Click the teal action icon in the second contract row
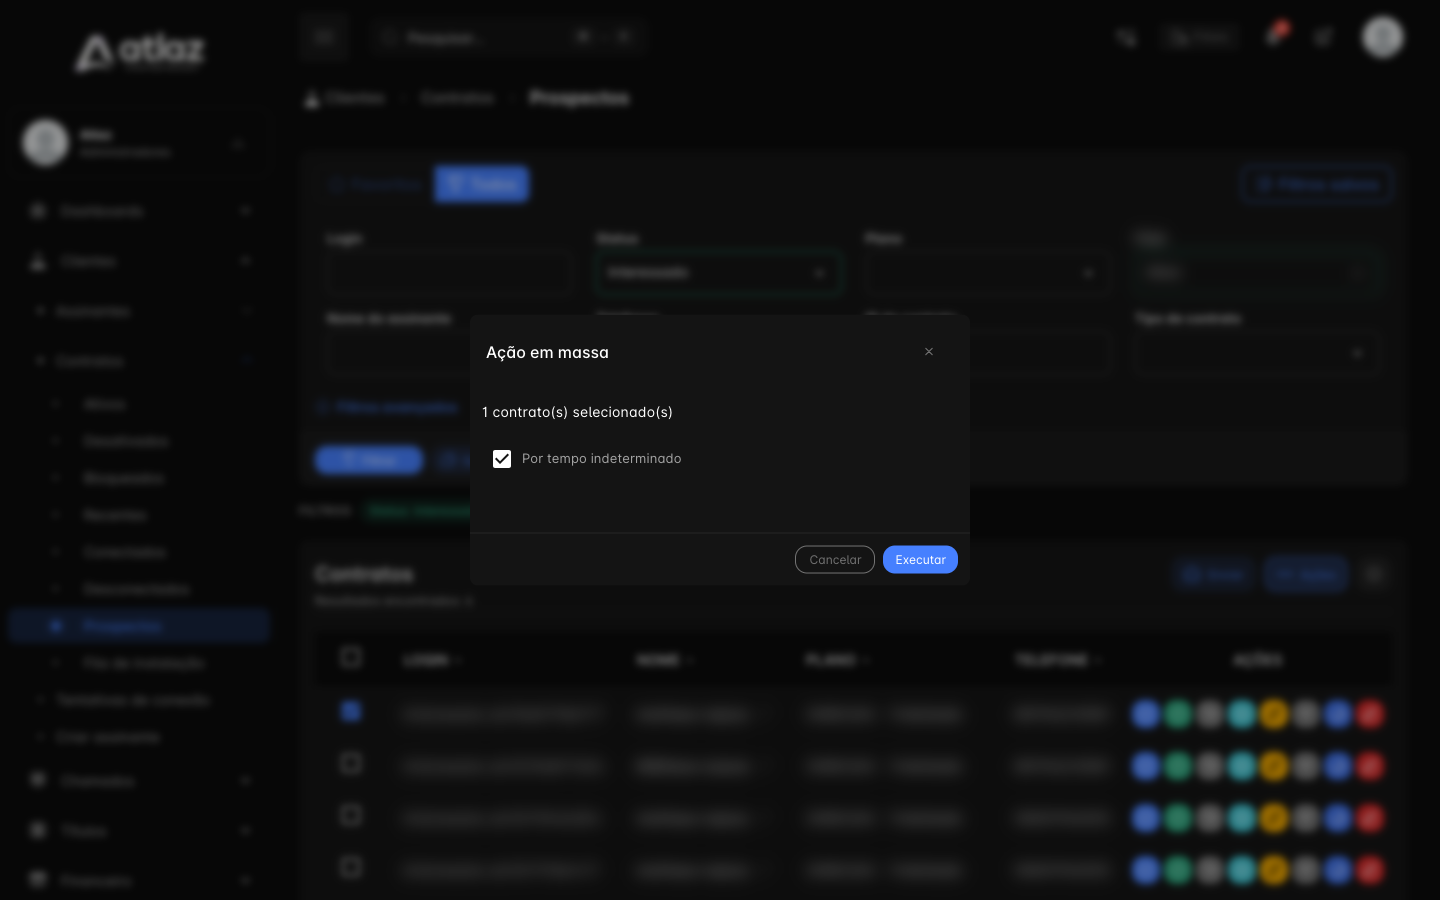Image resolution: width=1440 pixels, height=900 pixels. tap(1242, 766)
